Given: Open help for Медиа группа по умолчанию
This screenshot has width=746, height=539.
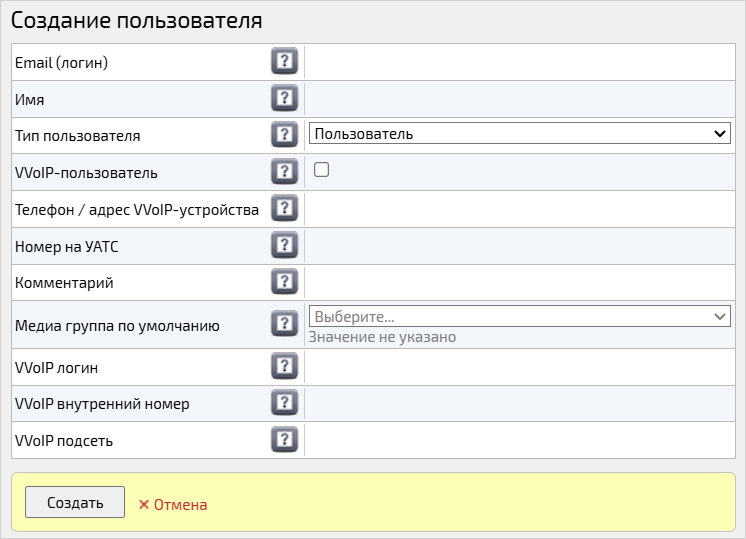Looking at the screenshot, I should [x=285, y=324].
